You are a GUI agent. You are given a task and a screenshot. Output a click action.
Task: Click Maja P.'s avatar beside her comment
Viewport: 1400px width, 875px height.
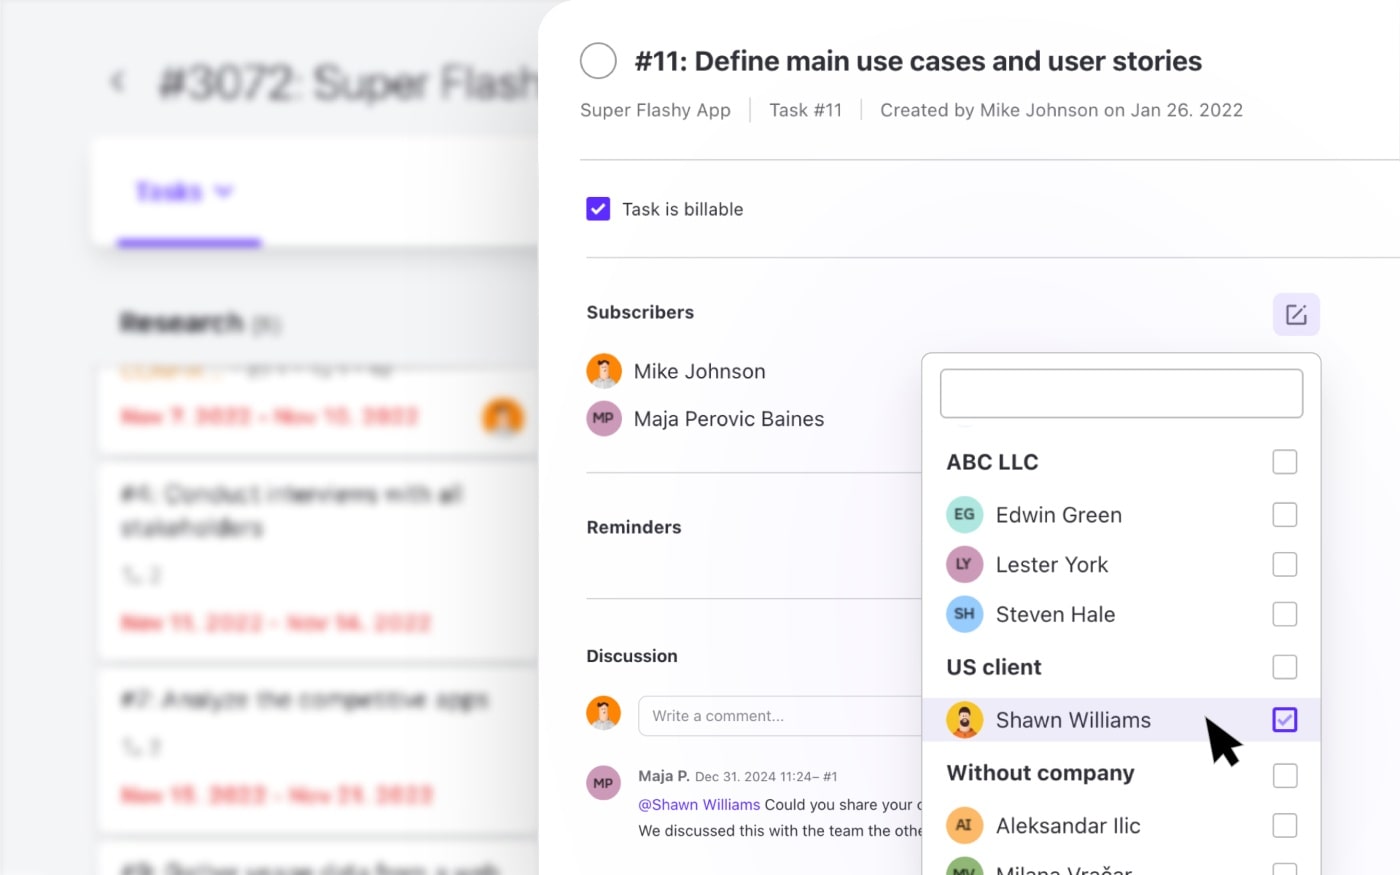point(603,783)
